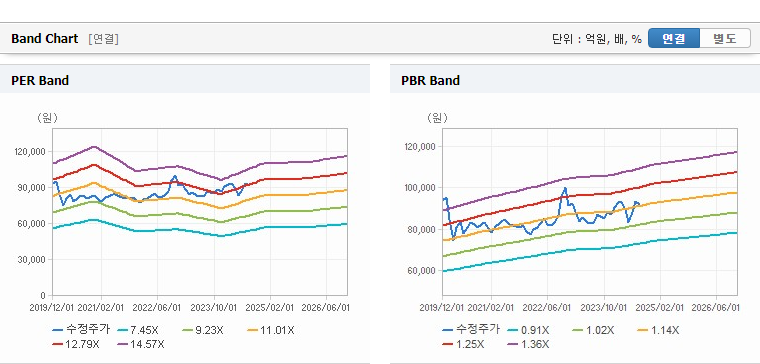Screen dimensions: 760x364
Task: Click the 2023/10/01 label on PBR chart
Action: [x=606, y=308]
